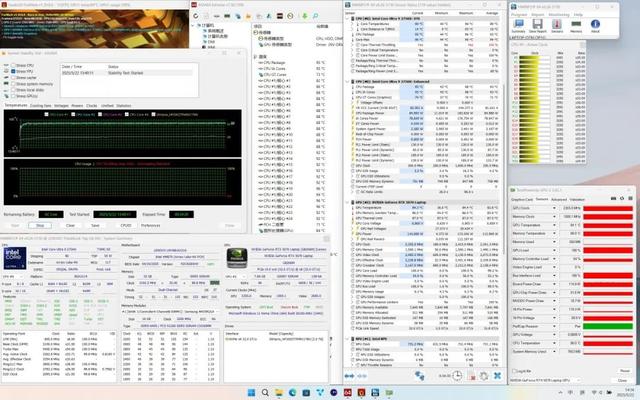Open Windows Start button on taskbar

tap(251, 393)
